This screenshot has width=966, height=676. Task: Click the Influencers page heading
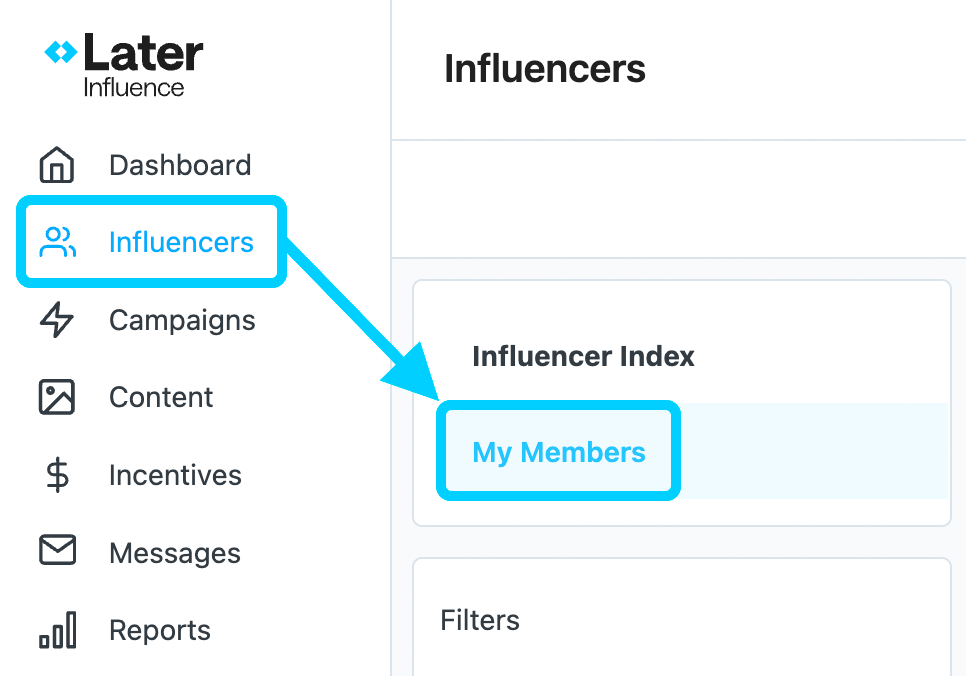pos(545,68)
